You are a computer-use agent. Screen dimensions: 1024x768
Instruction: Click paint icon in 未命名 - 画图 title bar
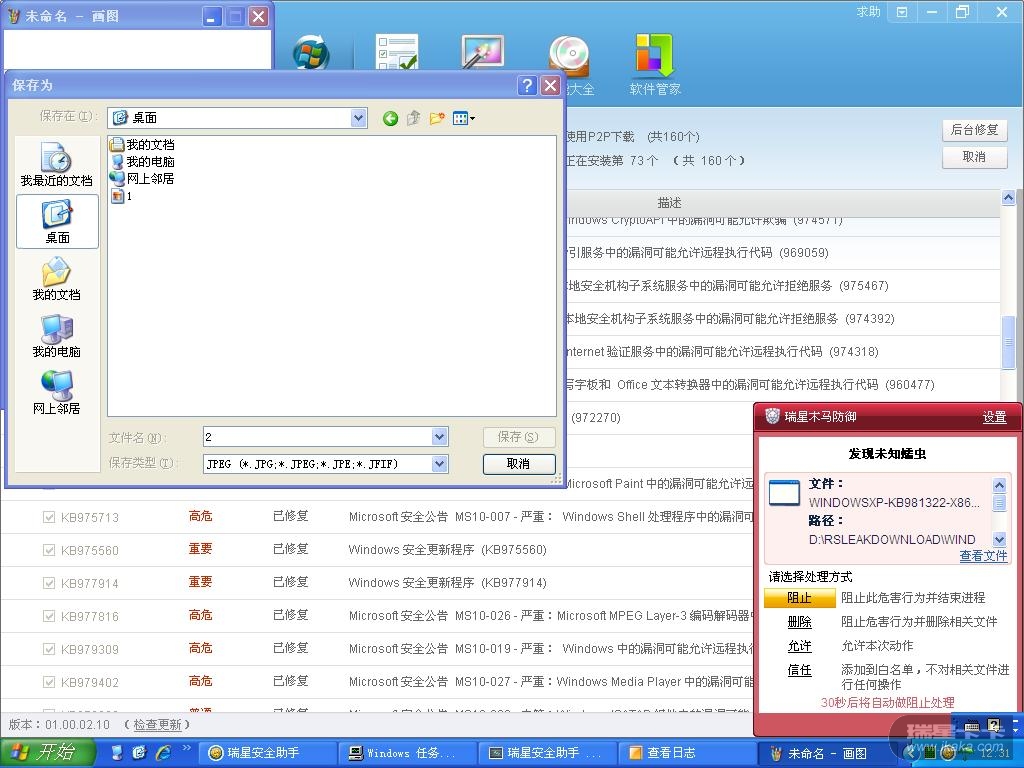coord(14,16)
